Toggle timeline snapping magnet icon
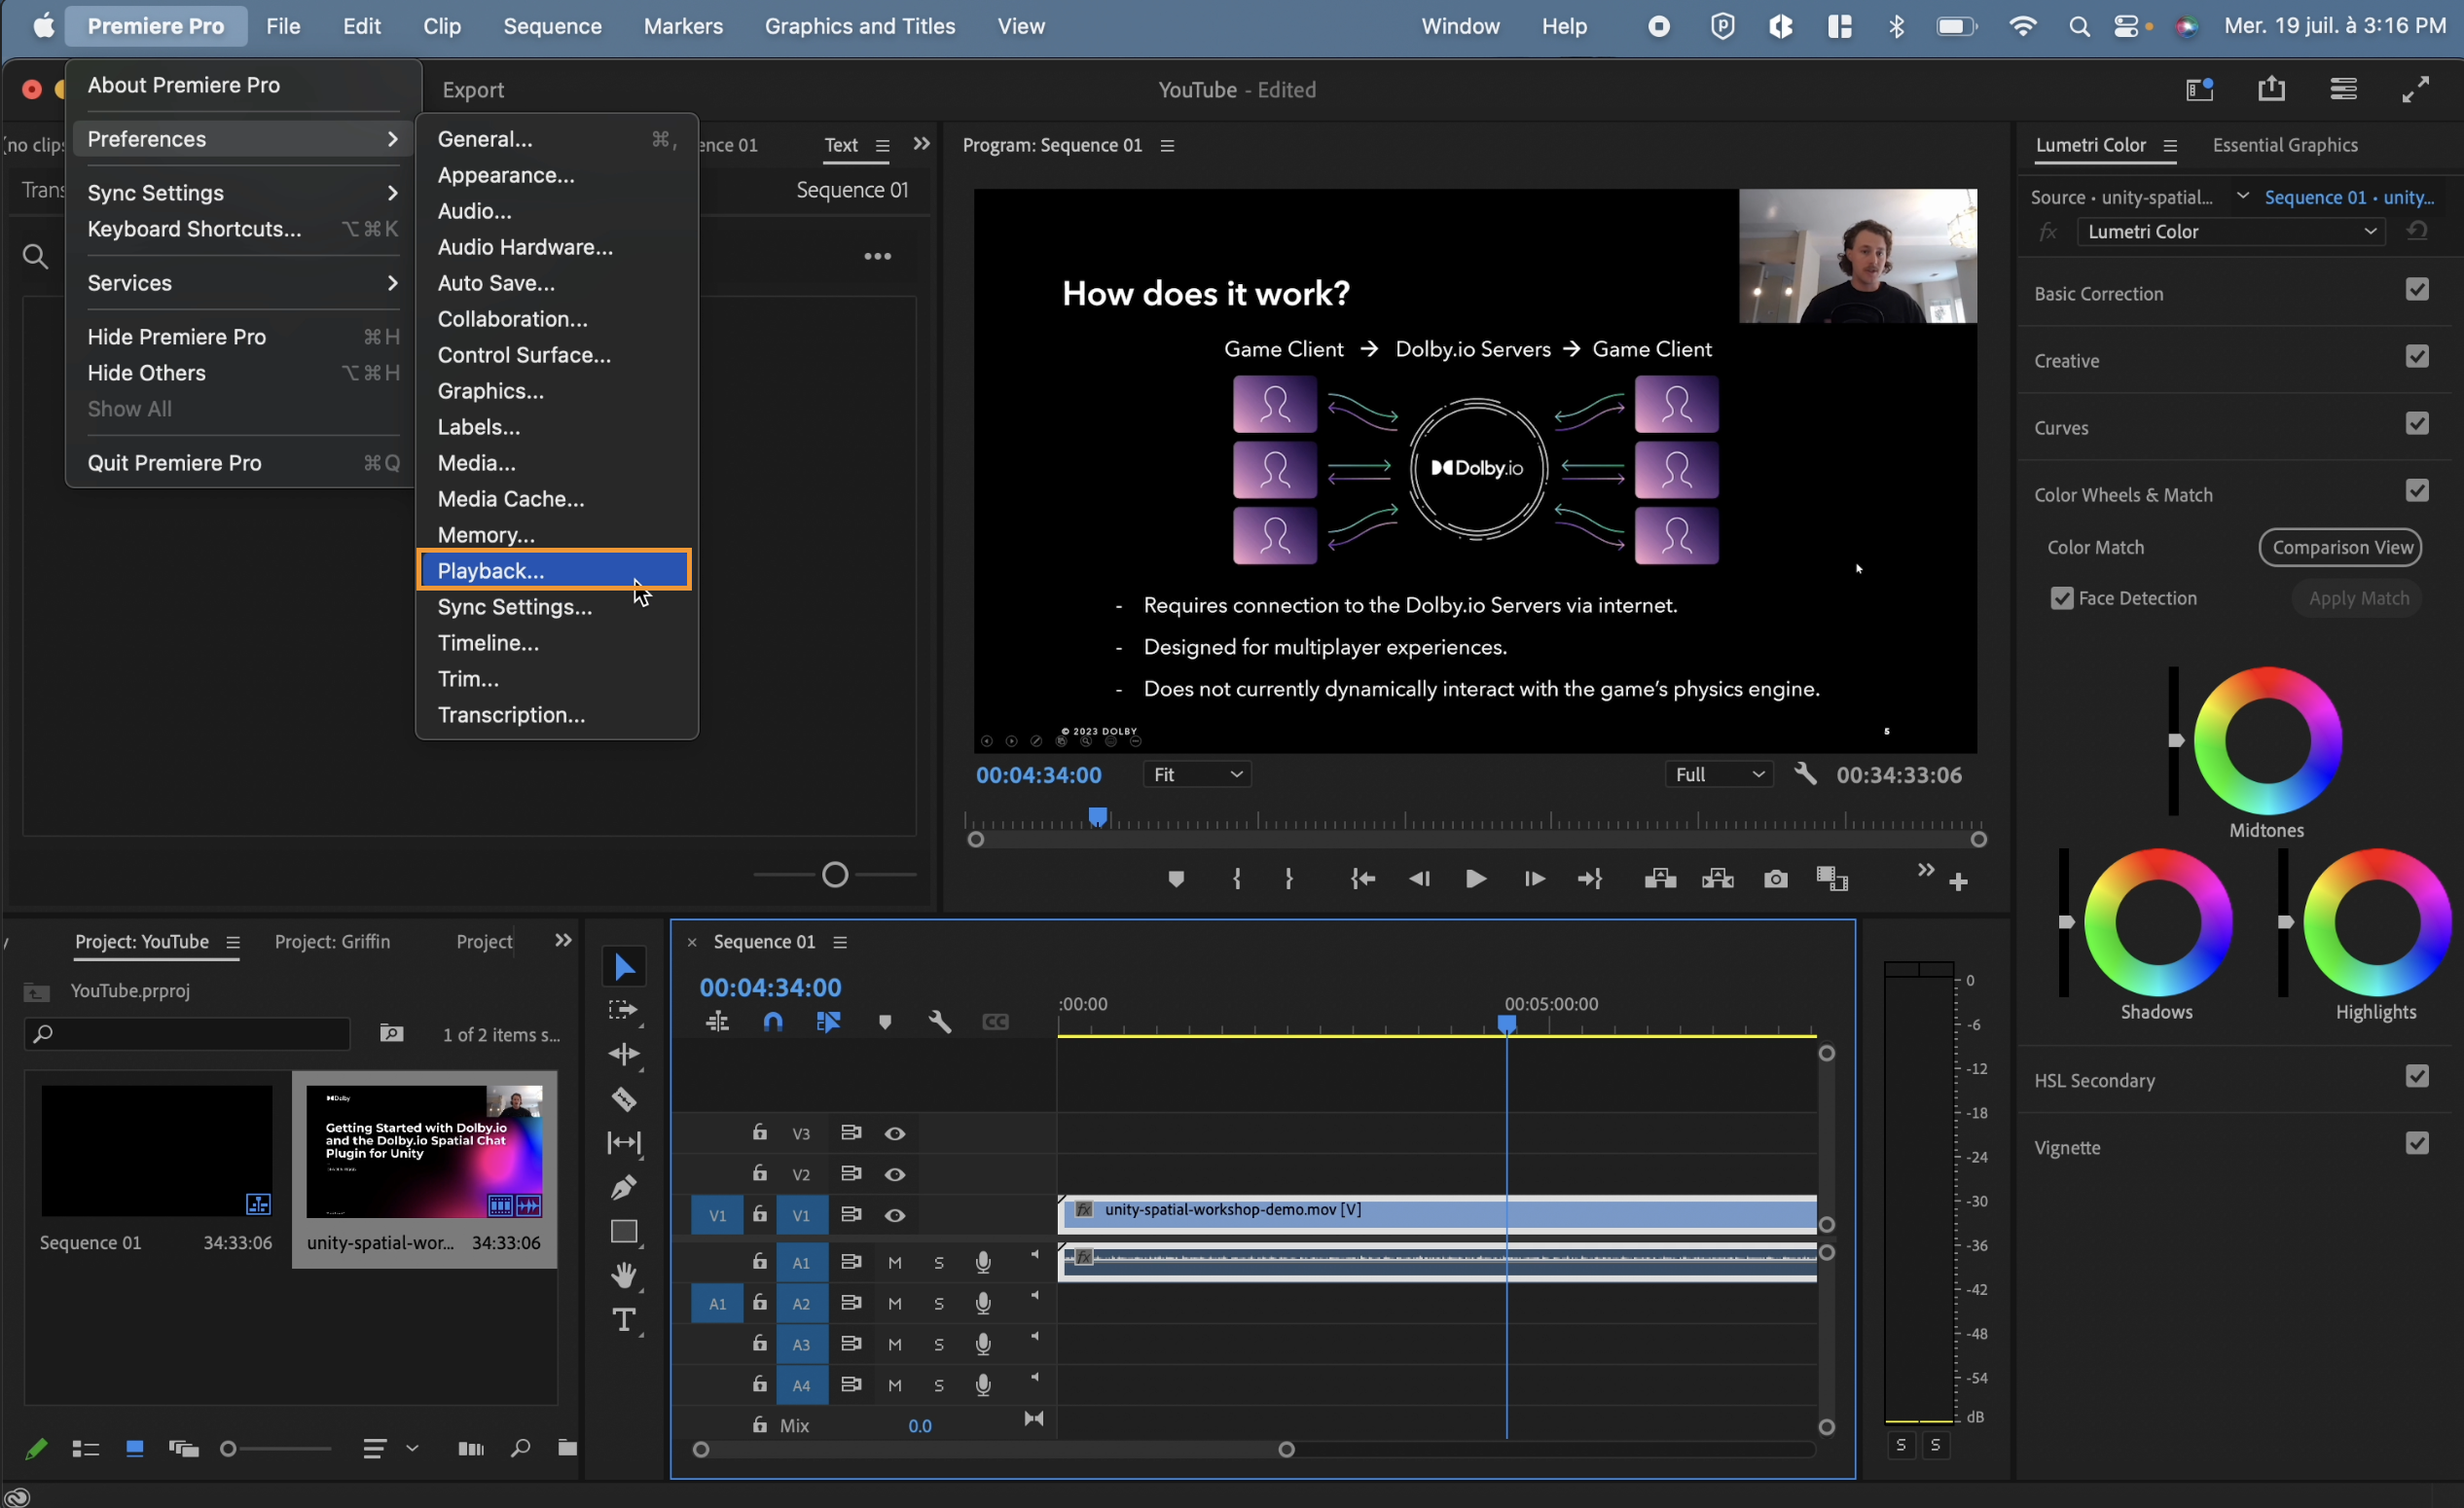Viewport: 2464px width, 1508px height. [773, 1022]
